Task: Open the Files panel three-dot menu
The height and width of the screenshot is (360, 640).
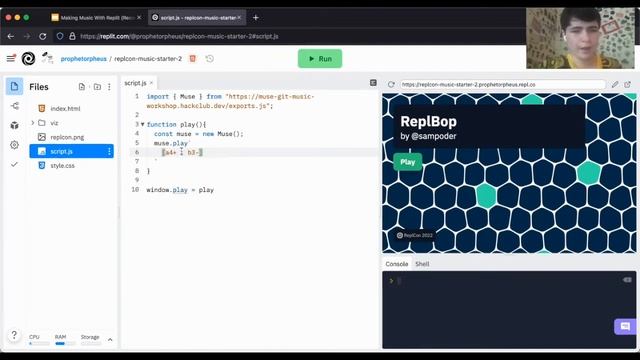Action: pyautogui.click(x=109, y=87)
